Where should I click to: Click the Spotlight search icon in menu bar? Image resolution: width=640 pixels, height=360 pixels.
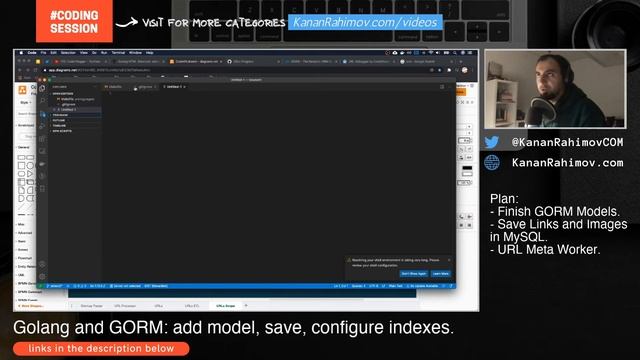455,53
